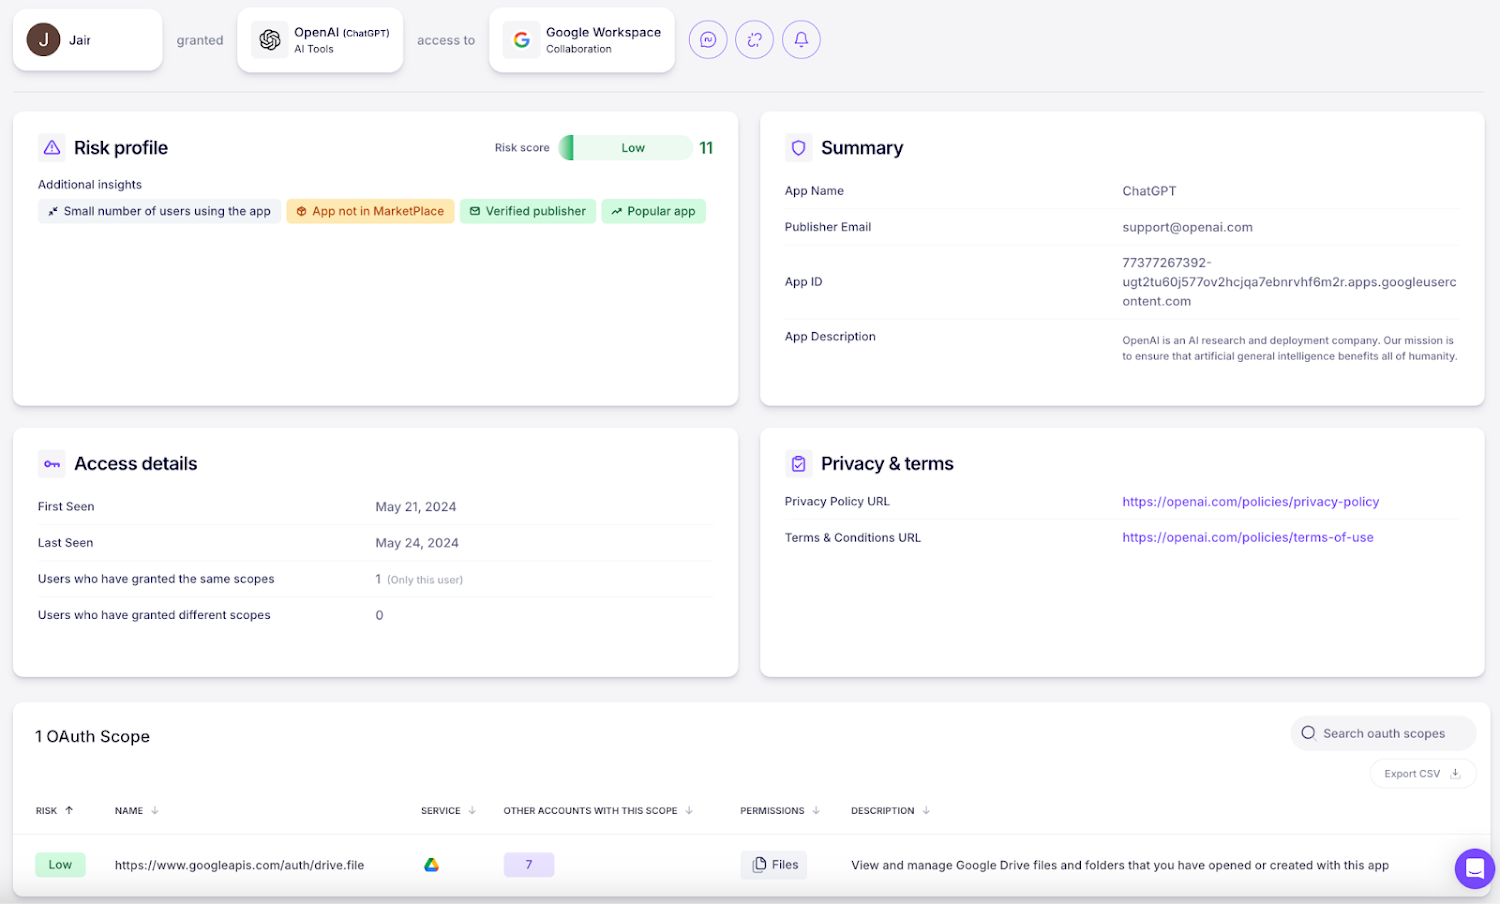Open the OpenAI terms-of-use link
This screenshot has width=1500, height=904.
(1247, 538)
